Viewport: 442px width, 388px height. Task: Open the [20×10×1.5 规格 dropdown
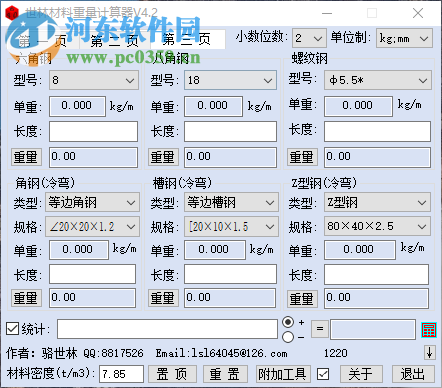pos(231,227)
